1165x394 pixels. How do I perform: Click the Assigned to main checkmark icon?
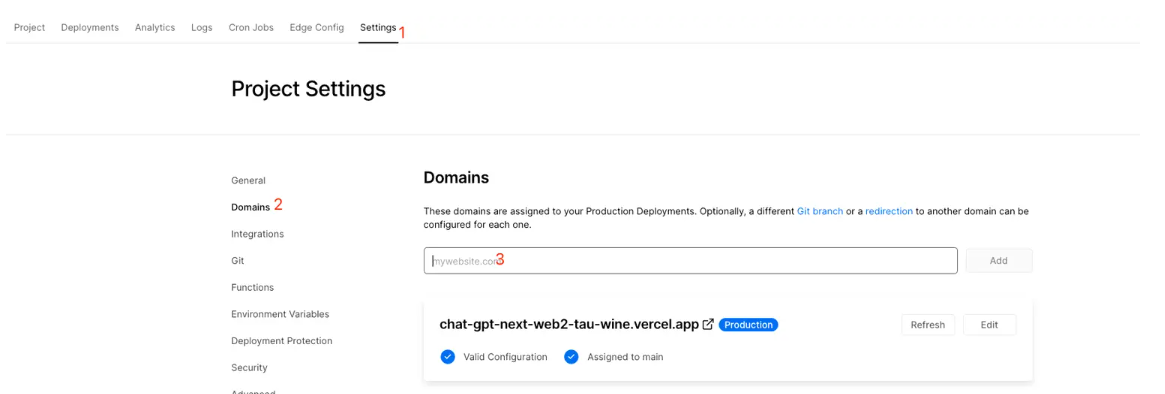pyautogui.click(x=571, y=357)
